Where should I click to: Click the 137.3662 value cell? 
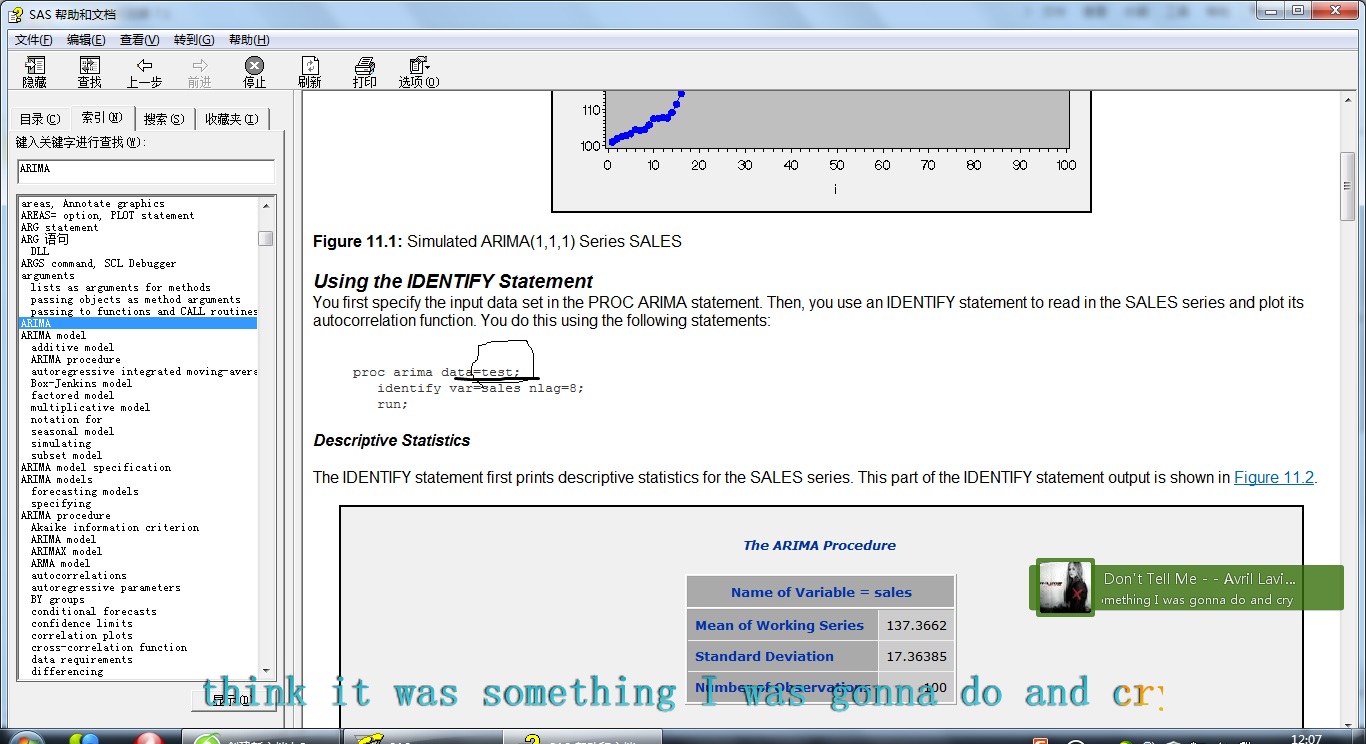[x=917, y=625]
